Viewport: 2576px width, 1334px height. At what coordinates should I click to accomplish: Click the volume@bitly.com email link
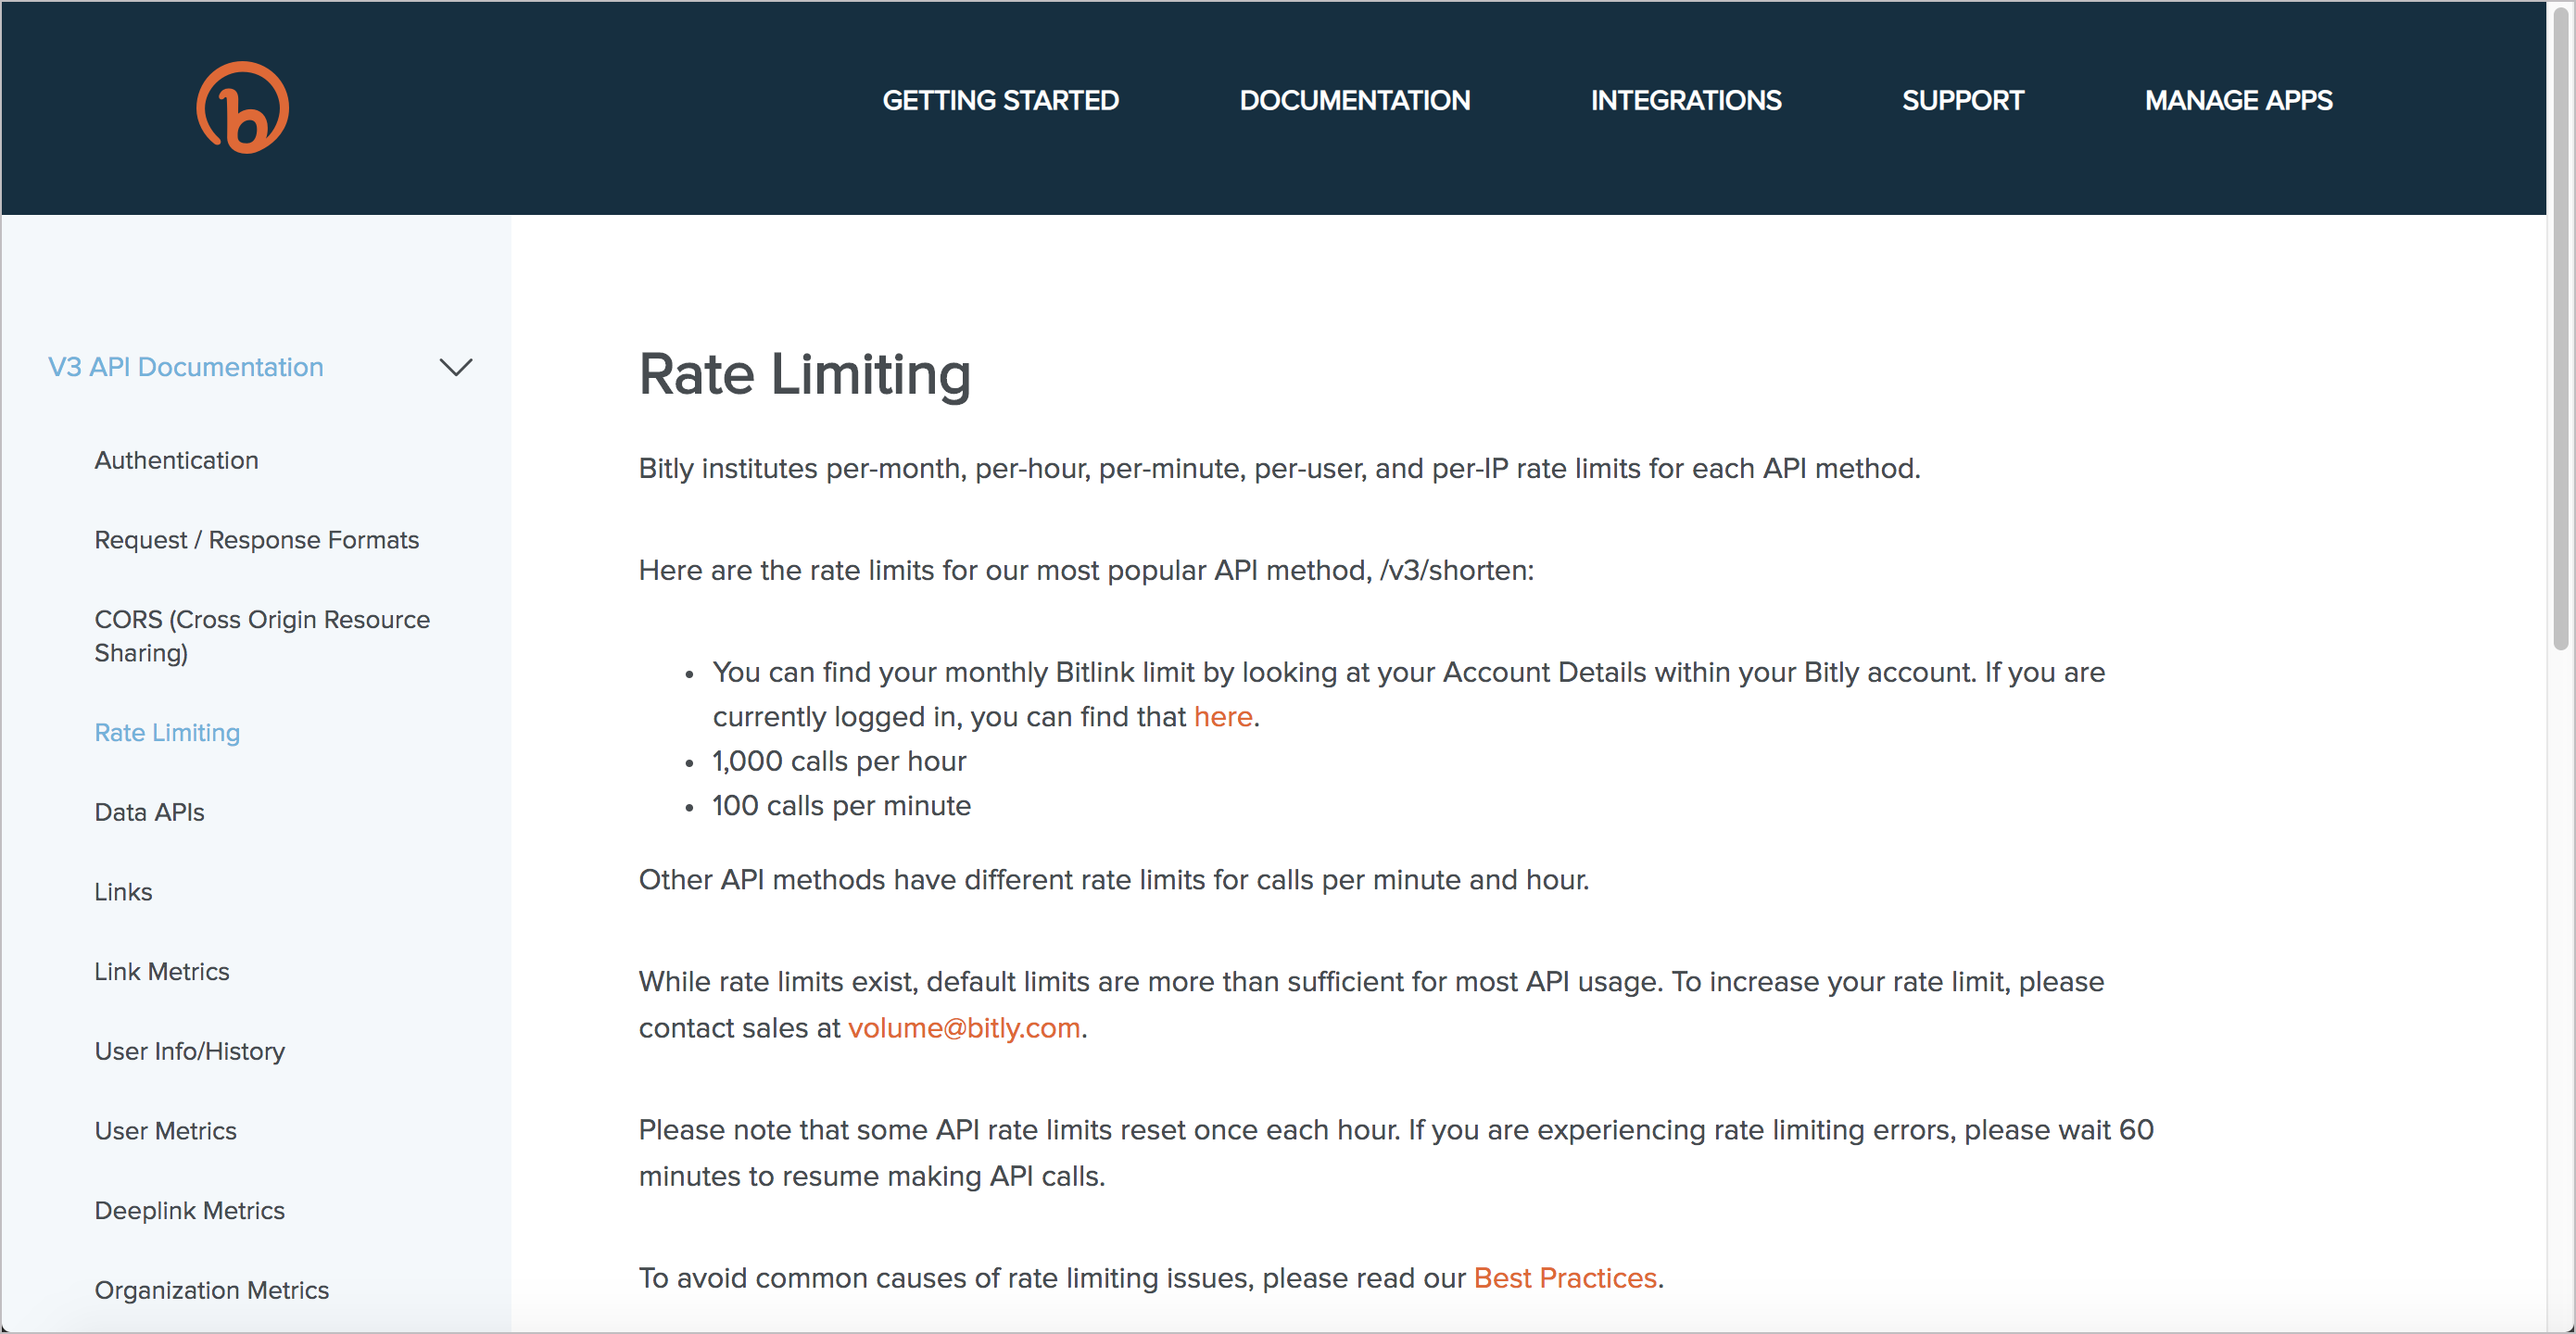pos(965,1027)
